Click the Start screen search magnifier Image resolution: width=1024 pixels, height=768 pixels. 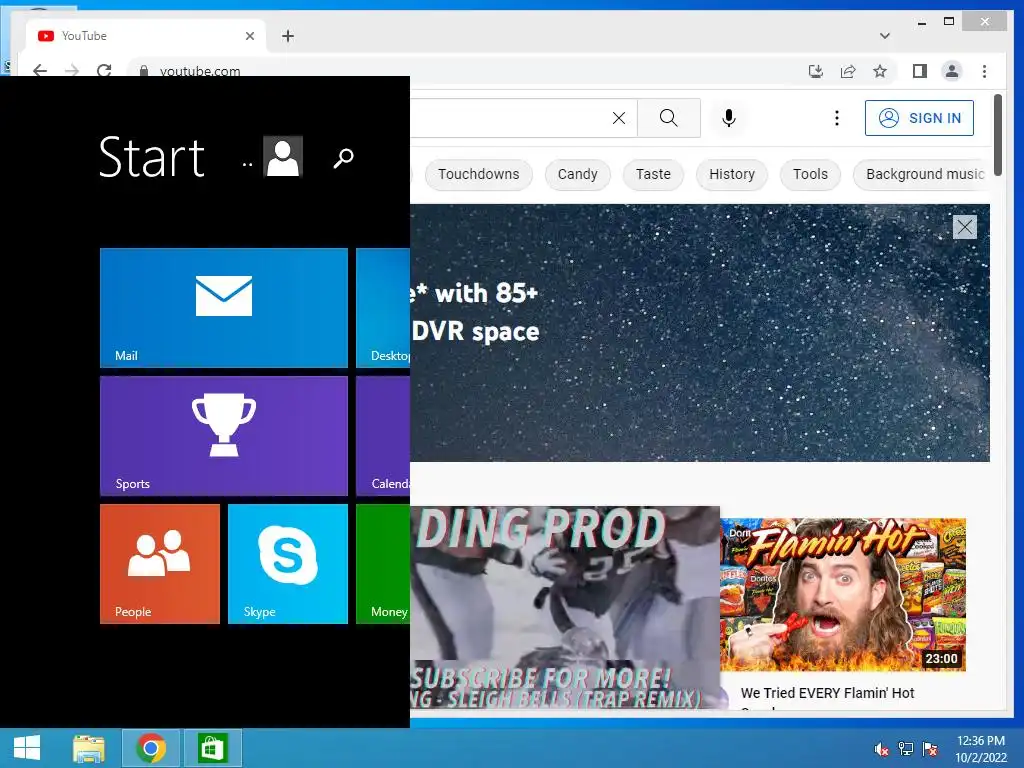[344, 157]
